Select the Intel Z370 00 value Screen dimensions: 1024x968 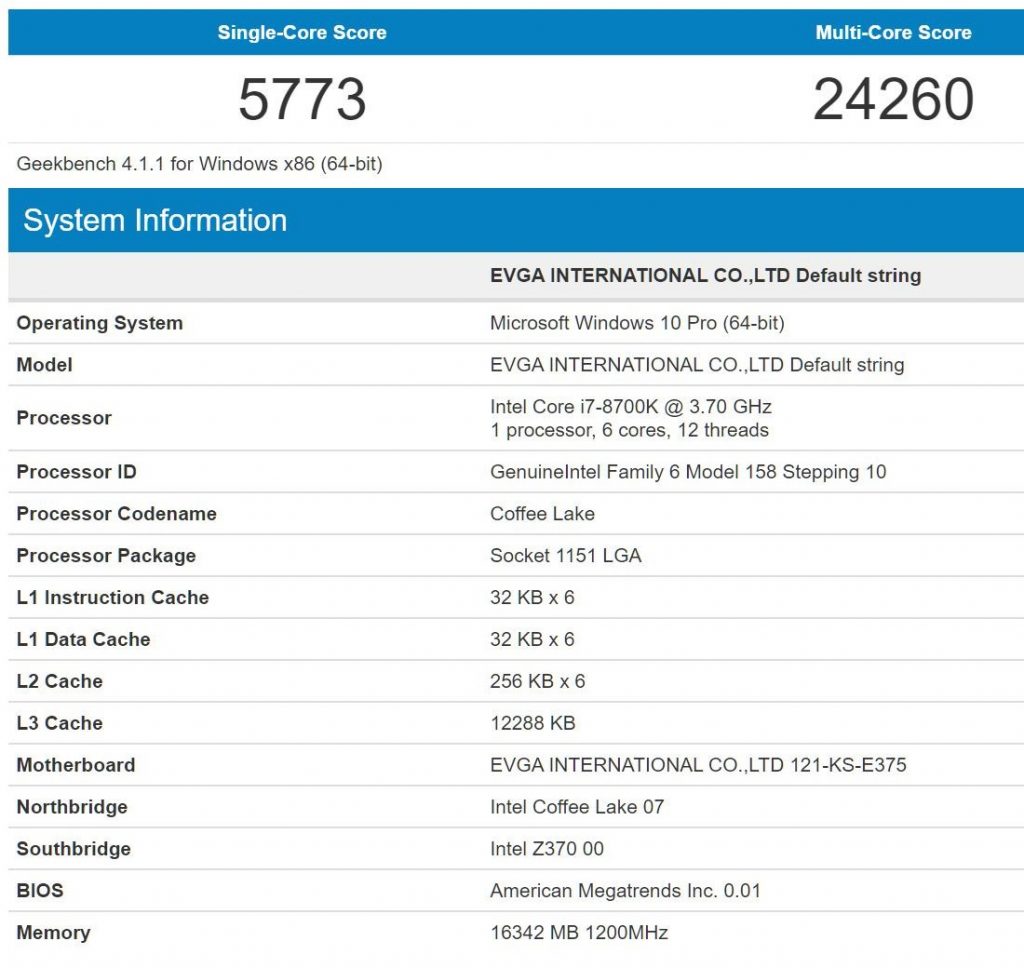[x=547, y=848]
